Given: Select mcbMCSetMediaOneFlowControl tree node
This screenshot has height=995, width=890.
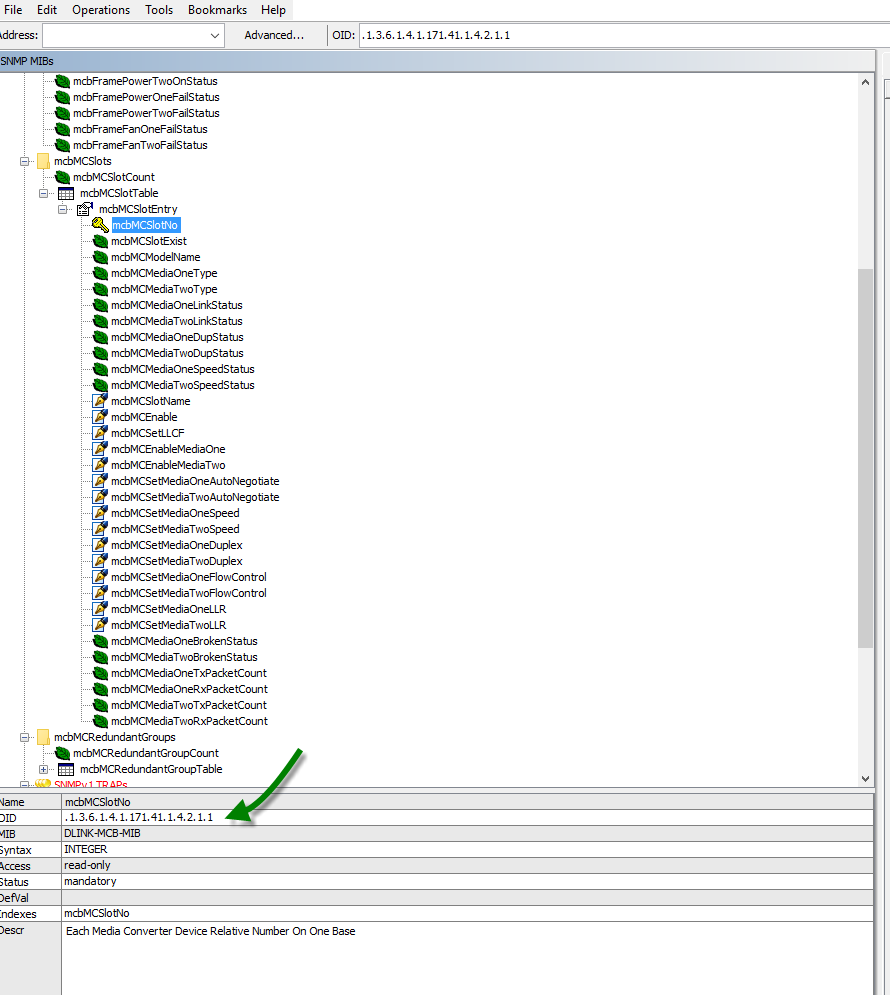Looking at the screenshot, I should pos(188,577).
